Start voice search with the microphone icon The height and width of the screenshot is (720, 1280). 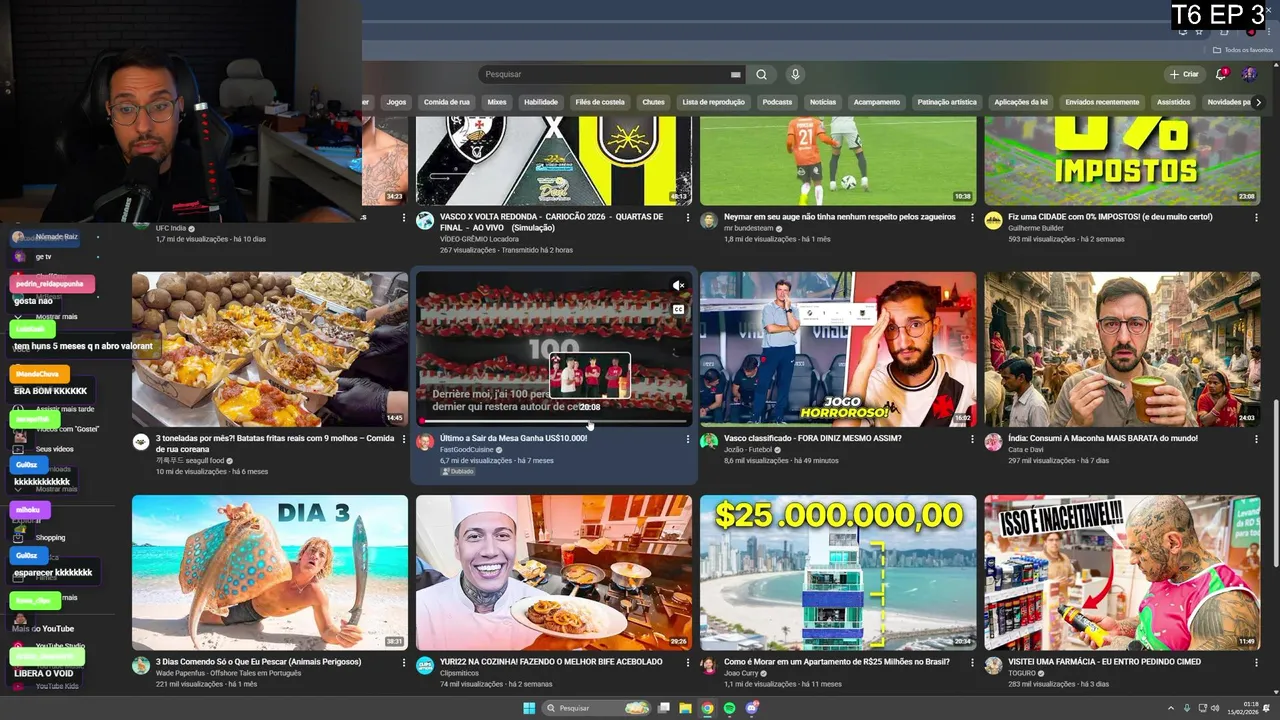(795, 74)
